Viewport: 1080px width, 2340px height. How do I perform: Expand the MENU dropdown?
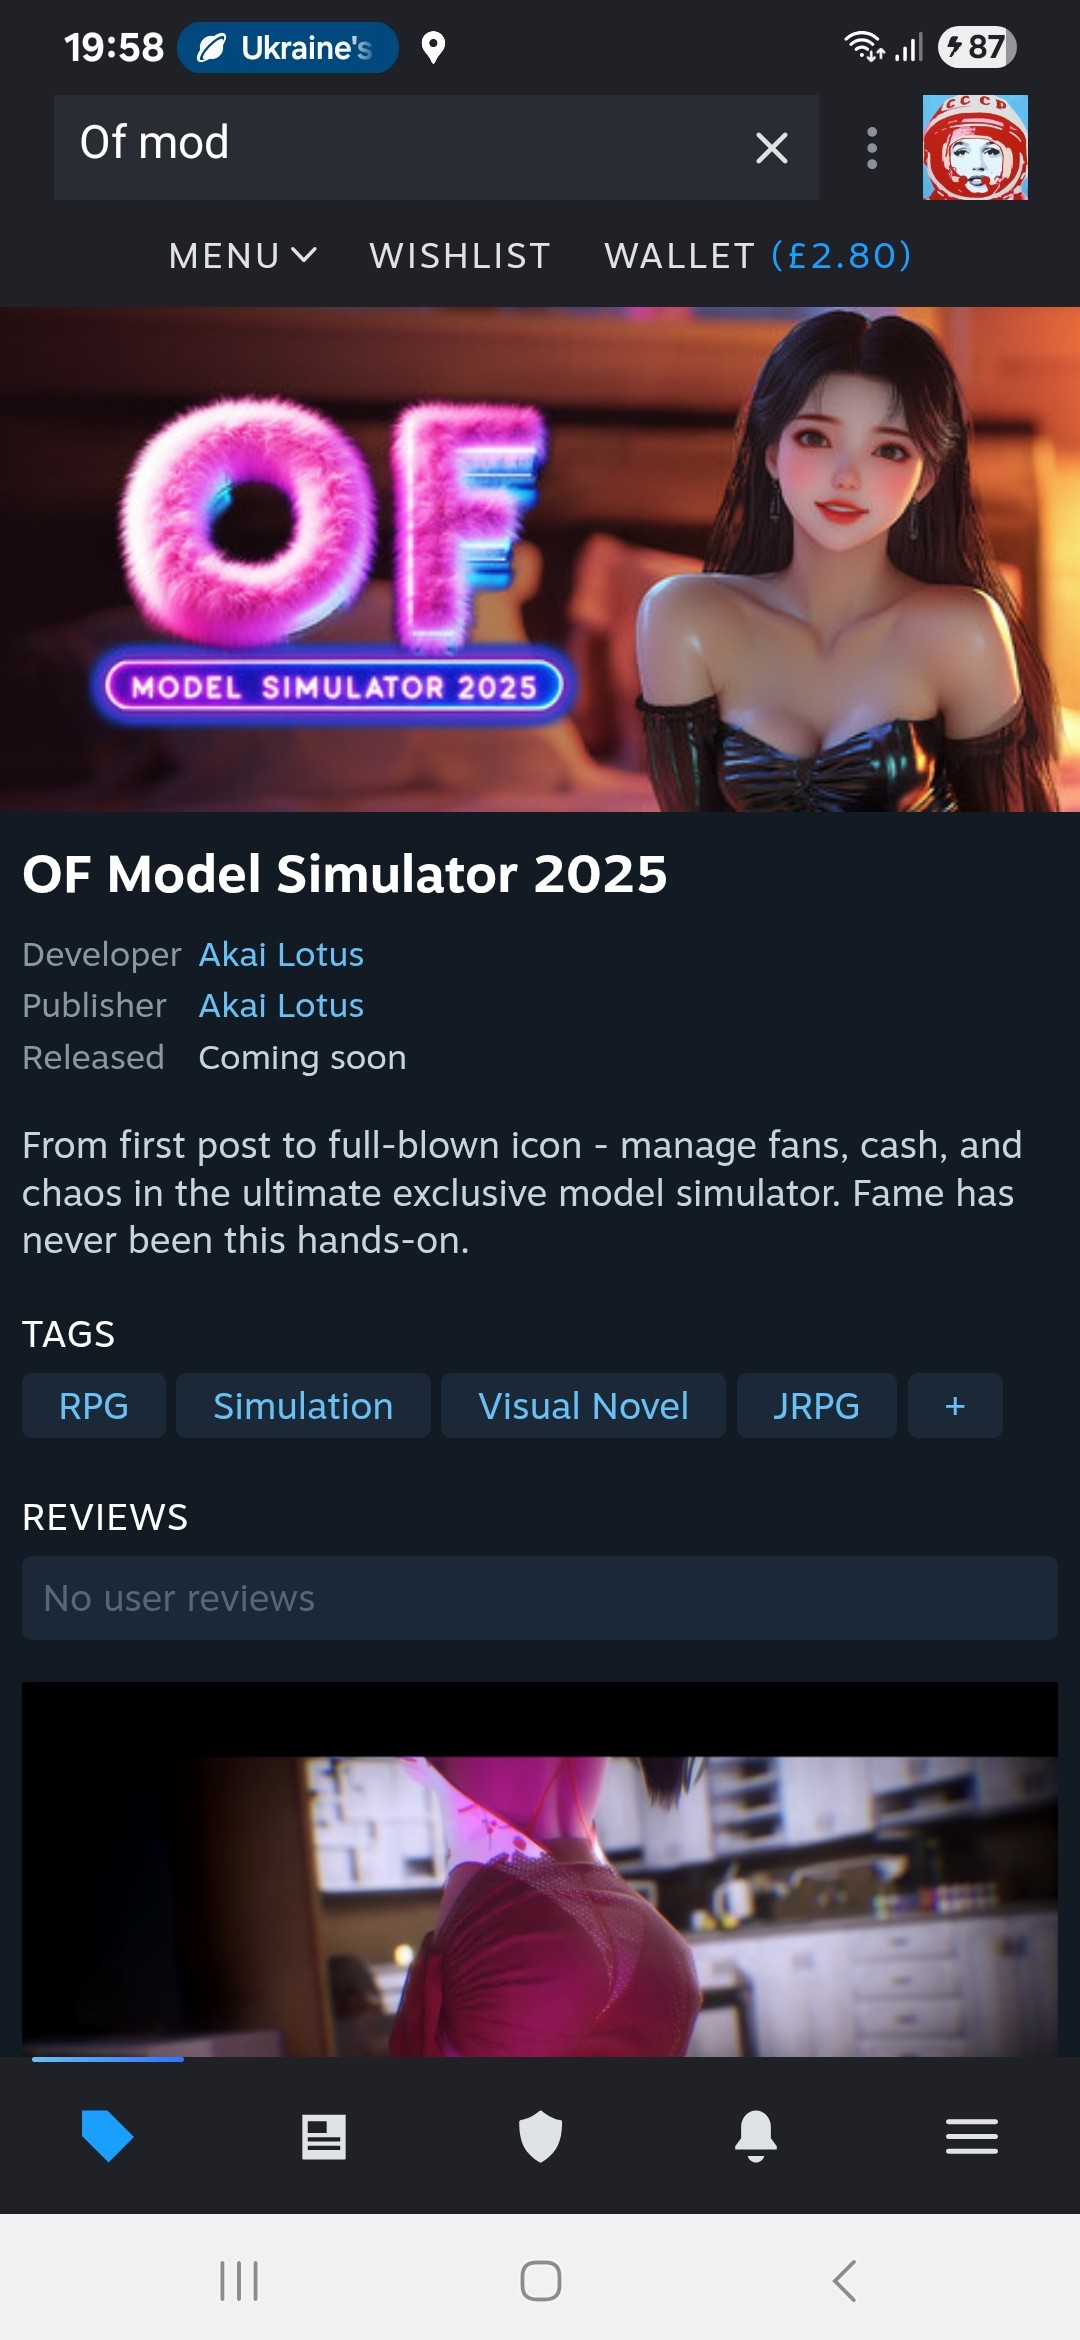(x=243, y=256)
